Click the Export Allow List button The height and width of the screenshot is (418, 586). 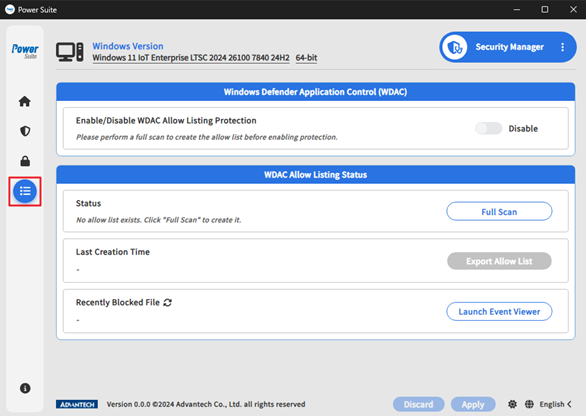click(499, 261)
